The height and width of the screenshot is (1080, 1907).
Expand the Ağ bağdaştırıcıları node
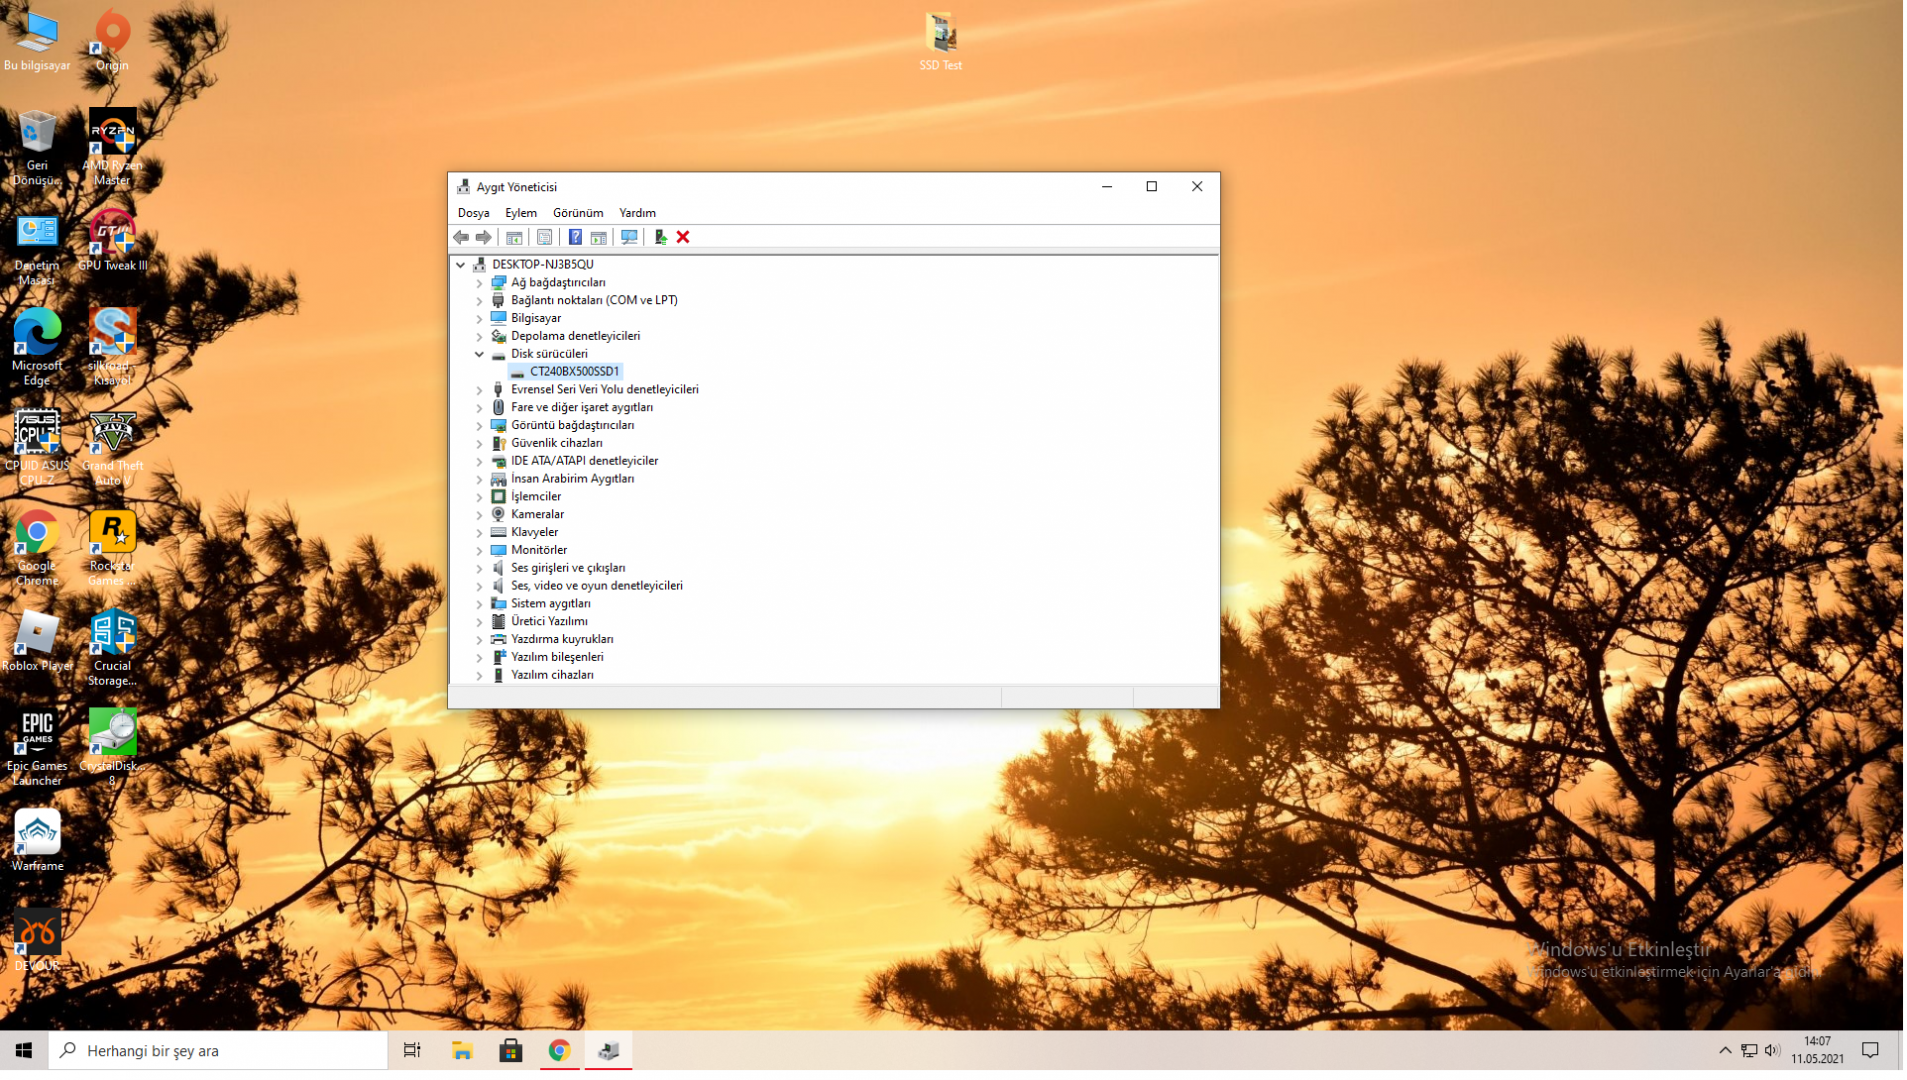[x=479, y=283]
